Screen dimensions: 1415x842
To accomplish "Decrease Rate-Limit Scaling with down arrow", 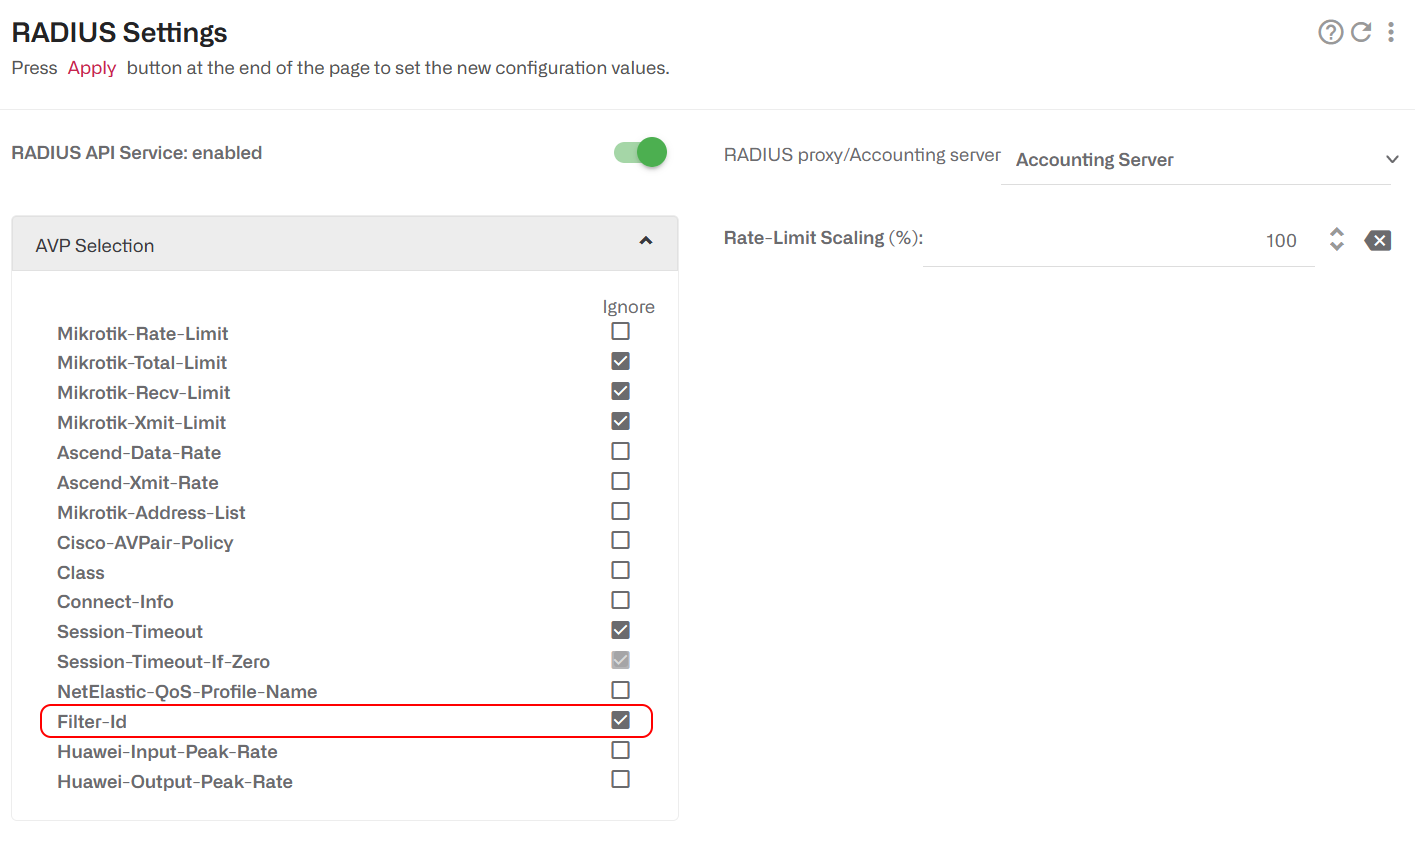I will coord(1336,246).
